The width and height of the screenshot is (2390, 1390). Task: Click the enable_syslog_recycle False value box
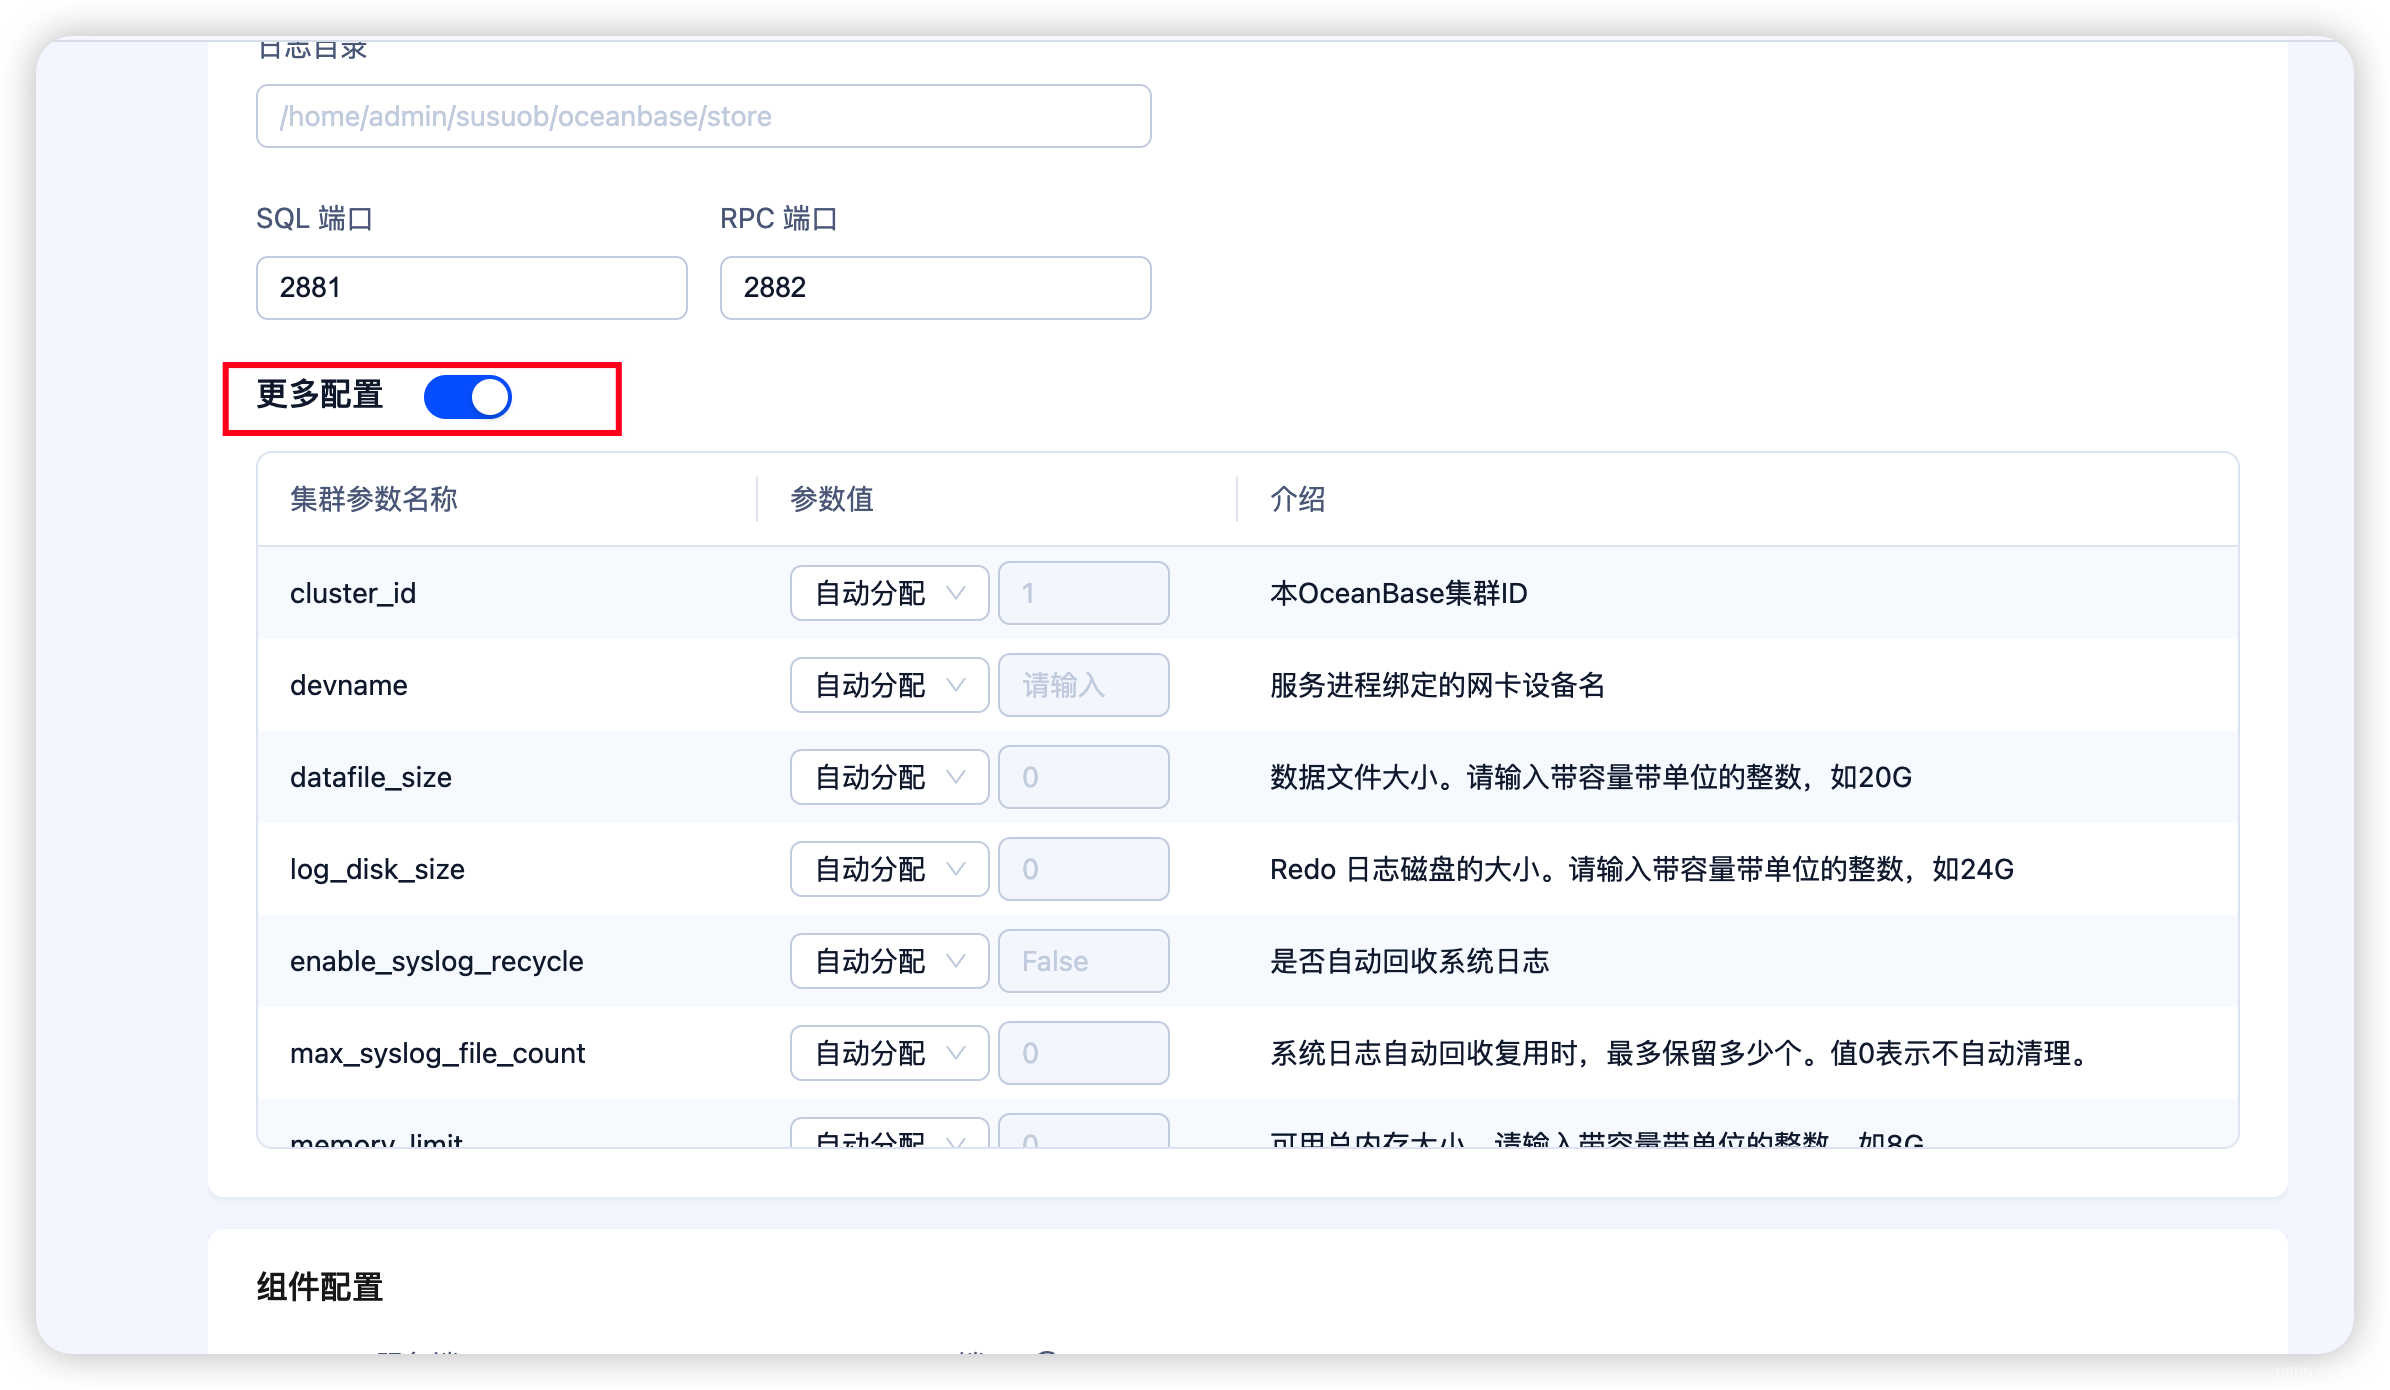tap(1083, 961)
